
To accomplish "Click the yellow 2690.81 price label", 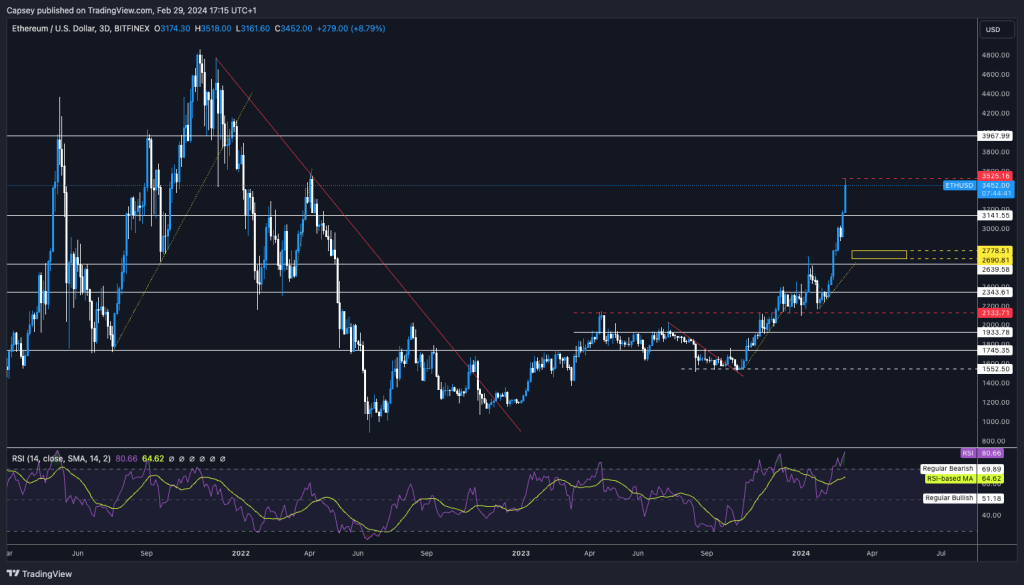I will click(995, 260).
